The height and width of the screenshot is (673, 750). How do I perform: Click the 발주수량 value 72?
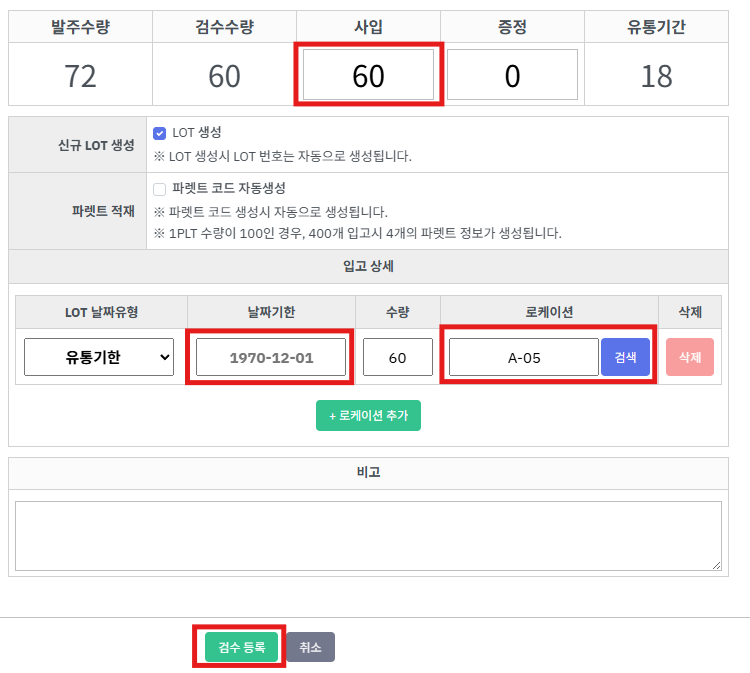coord(80,76)
